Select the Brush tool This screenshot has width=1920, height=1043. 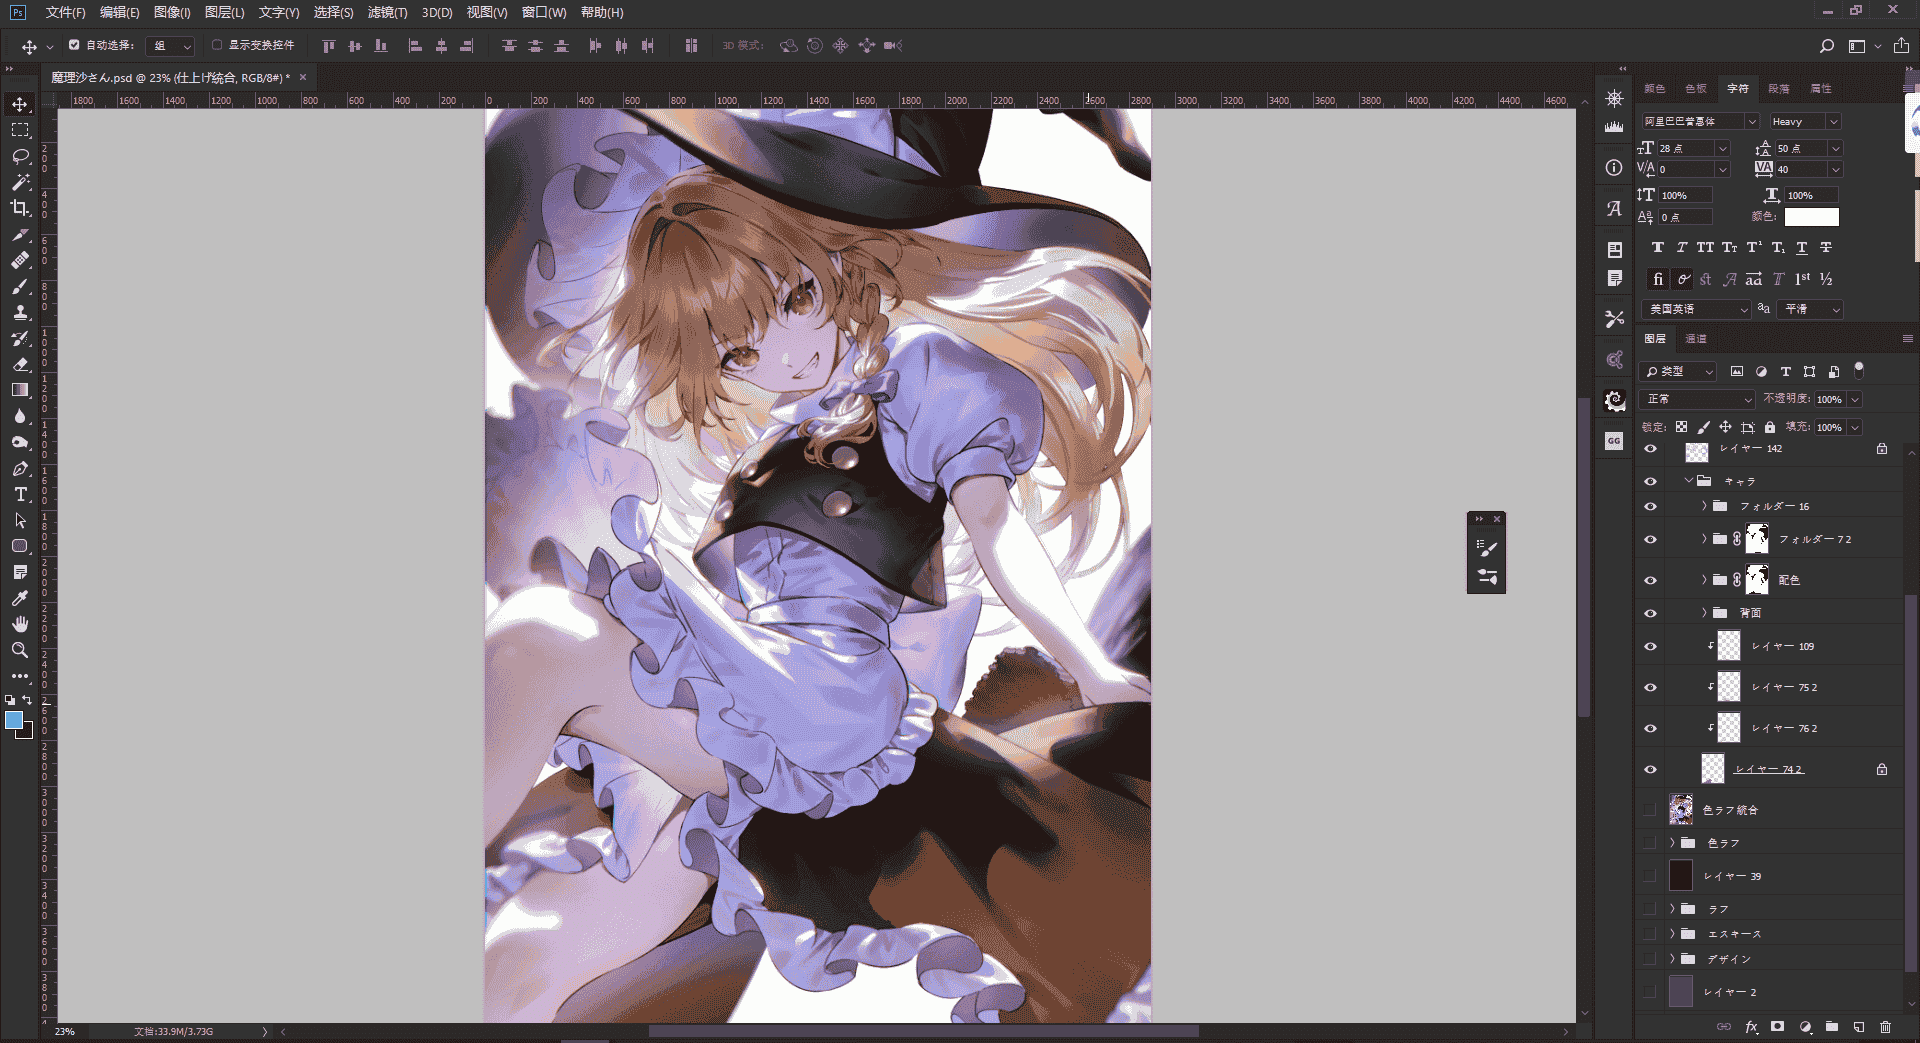[x=20, y=286]
